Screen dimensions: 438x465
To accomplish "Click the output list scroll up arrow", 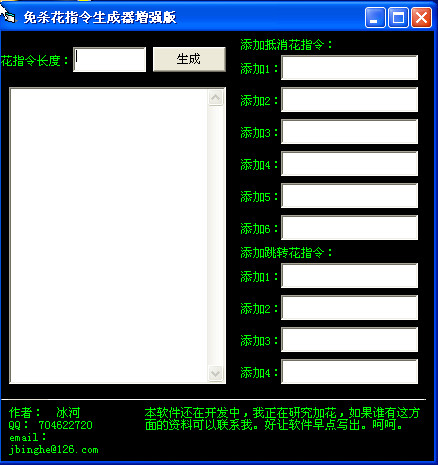I will [215, 98].
